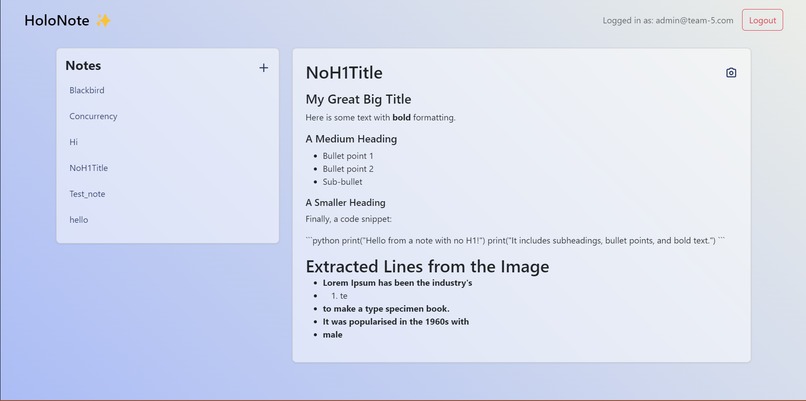Click the sparkles icon beside HoloNote
Viewport: 806px width, 401px height.
point(103,21)
